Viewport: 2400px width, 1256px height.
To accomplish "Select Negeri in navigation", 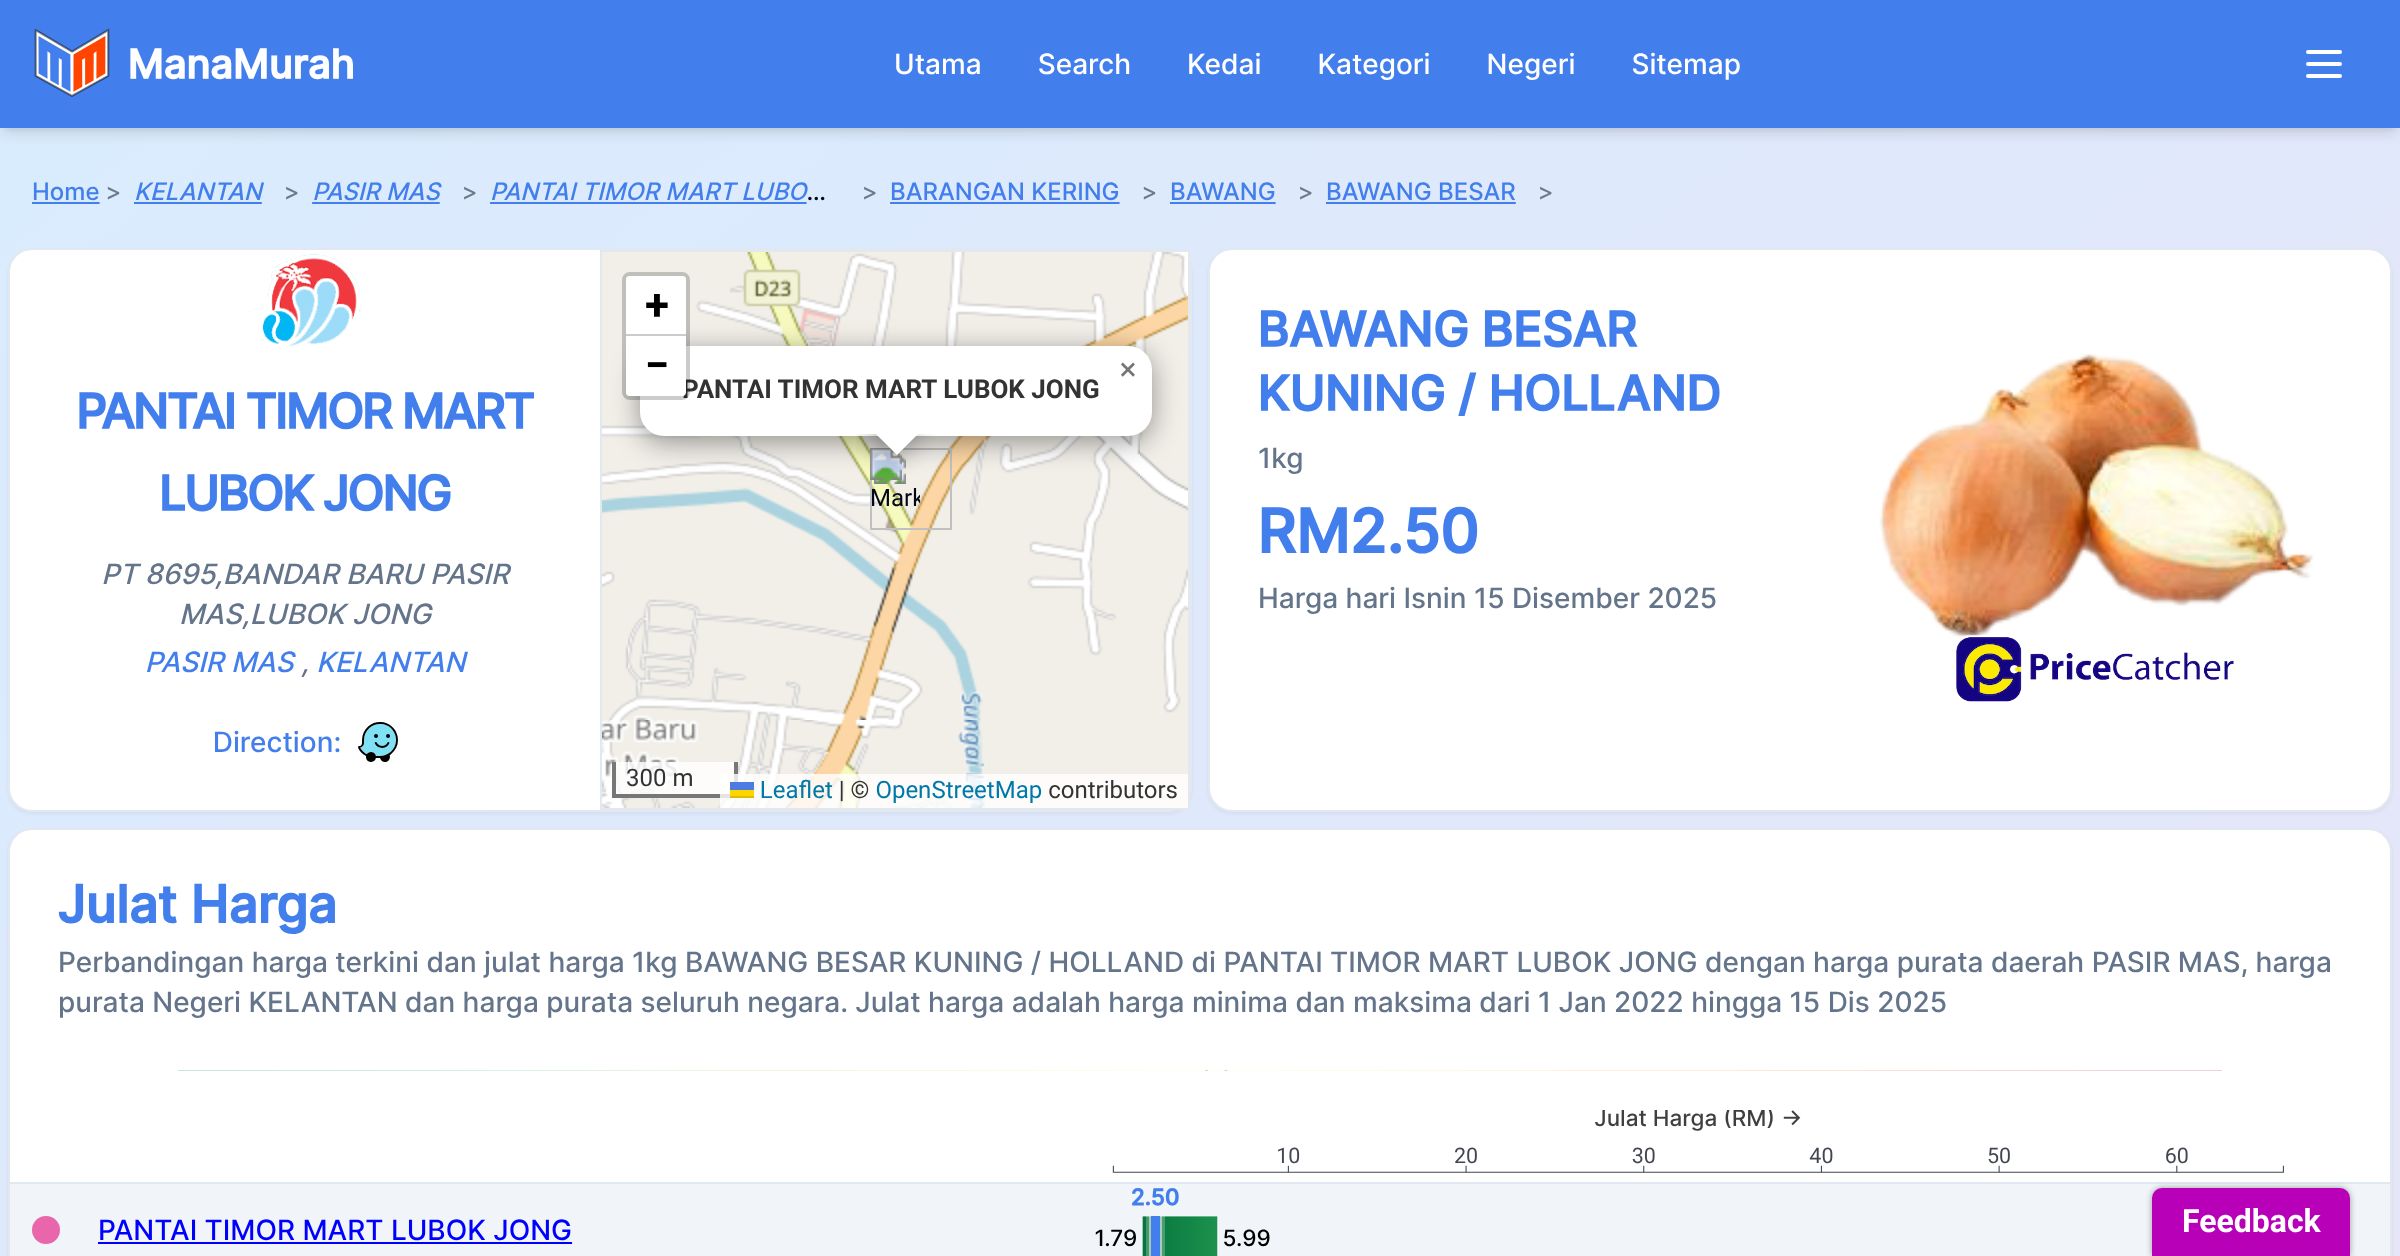I will (x=1530, y=64).
